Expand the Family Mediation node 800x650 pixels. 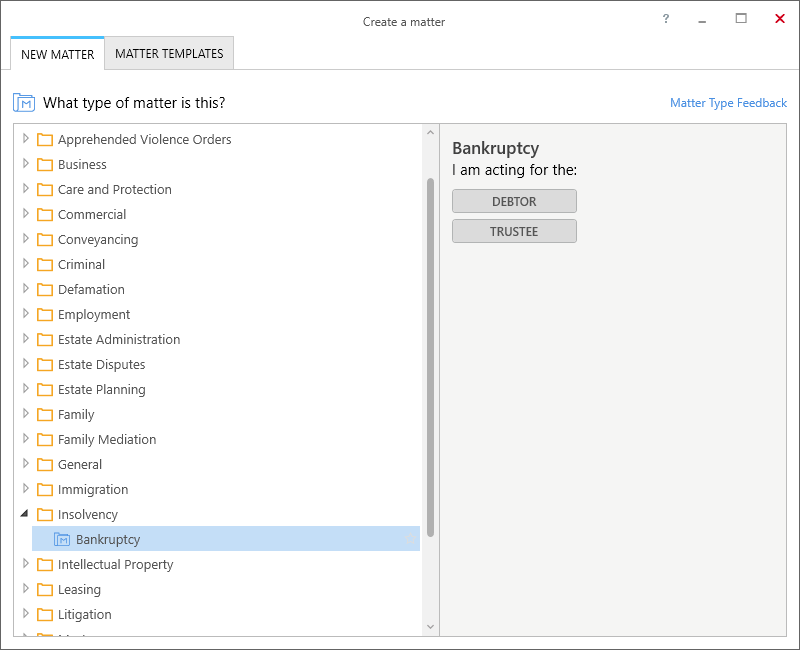click(x=26, y=438)
